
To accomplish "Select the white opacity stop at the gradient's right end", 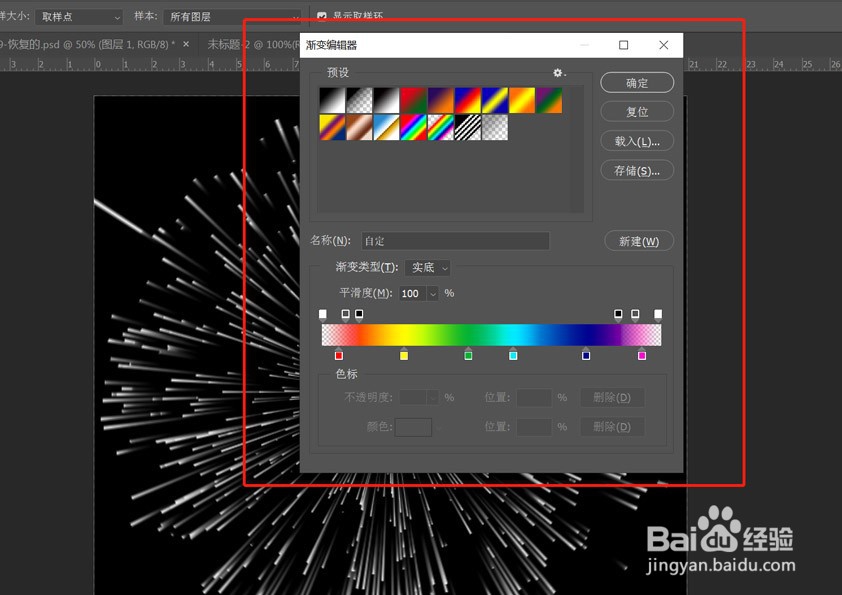I will click(658, 314).
